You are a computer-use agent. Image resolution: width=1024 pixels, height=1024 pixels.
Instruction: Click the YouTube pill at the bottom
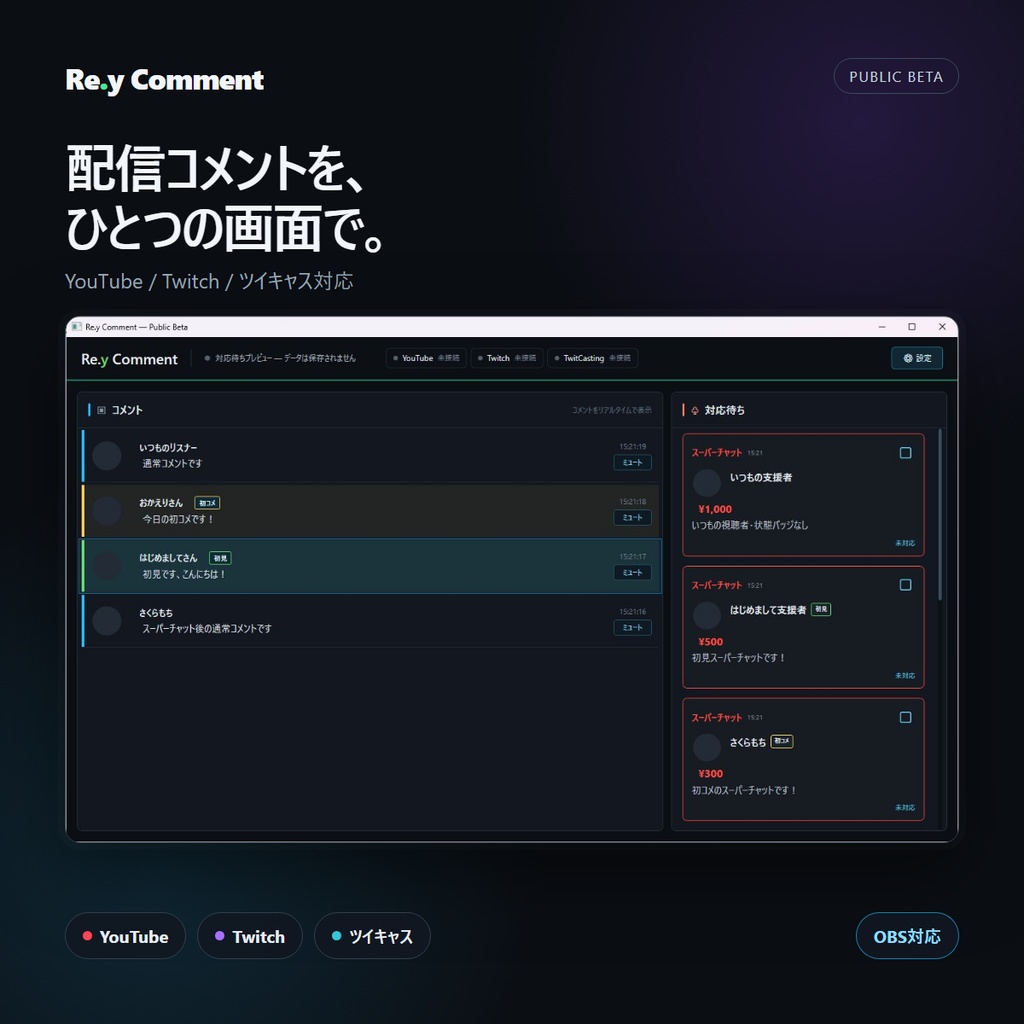[x=125, y=936]
